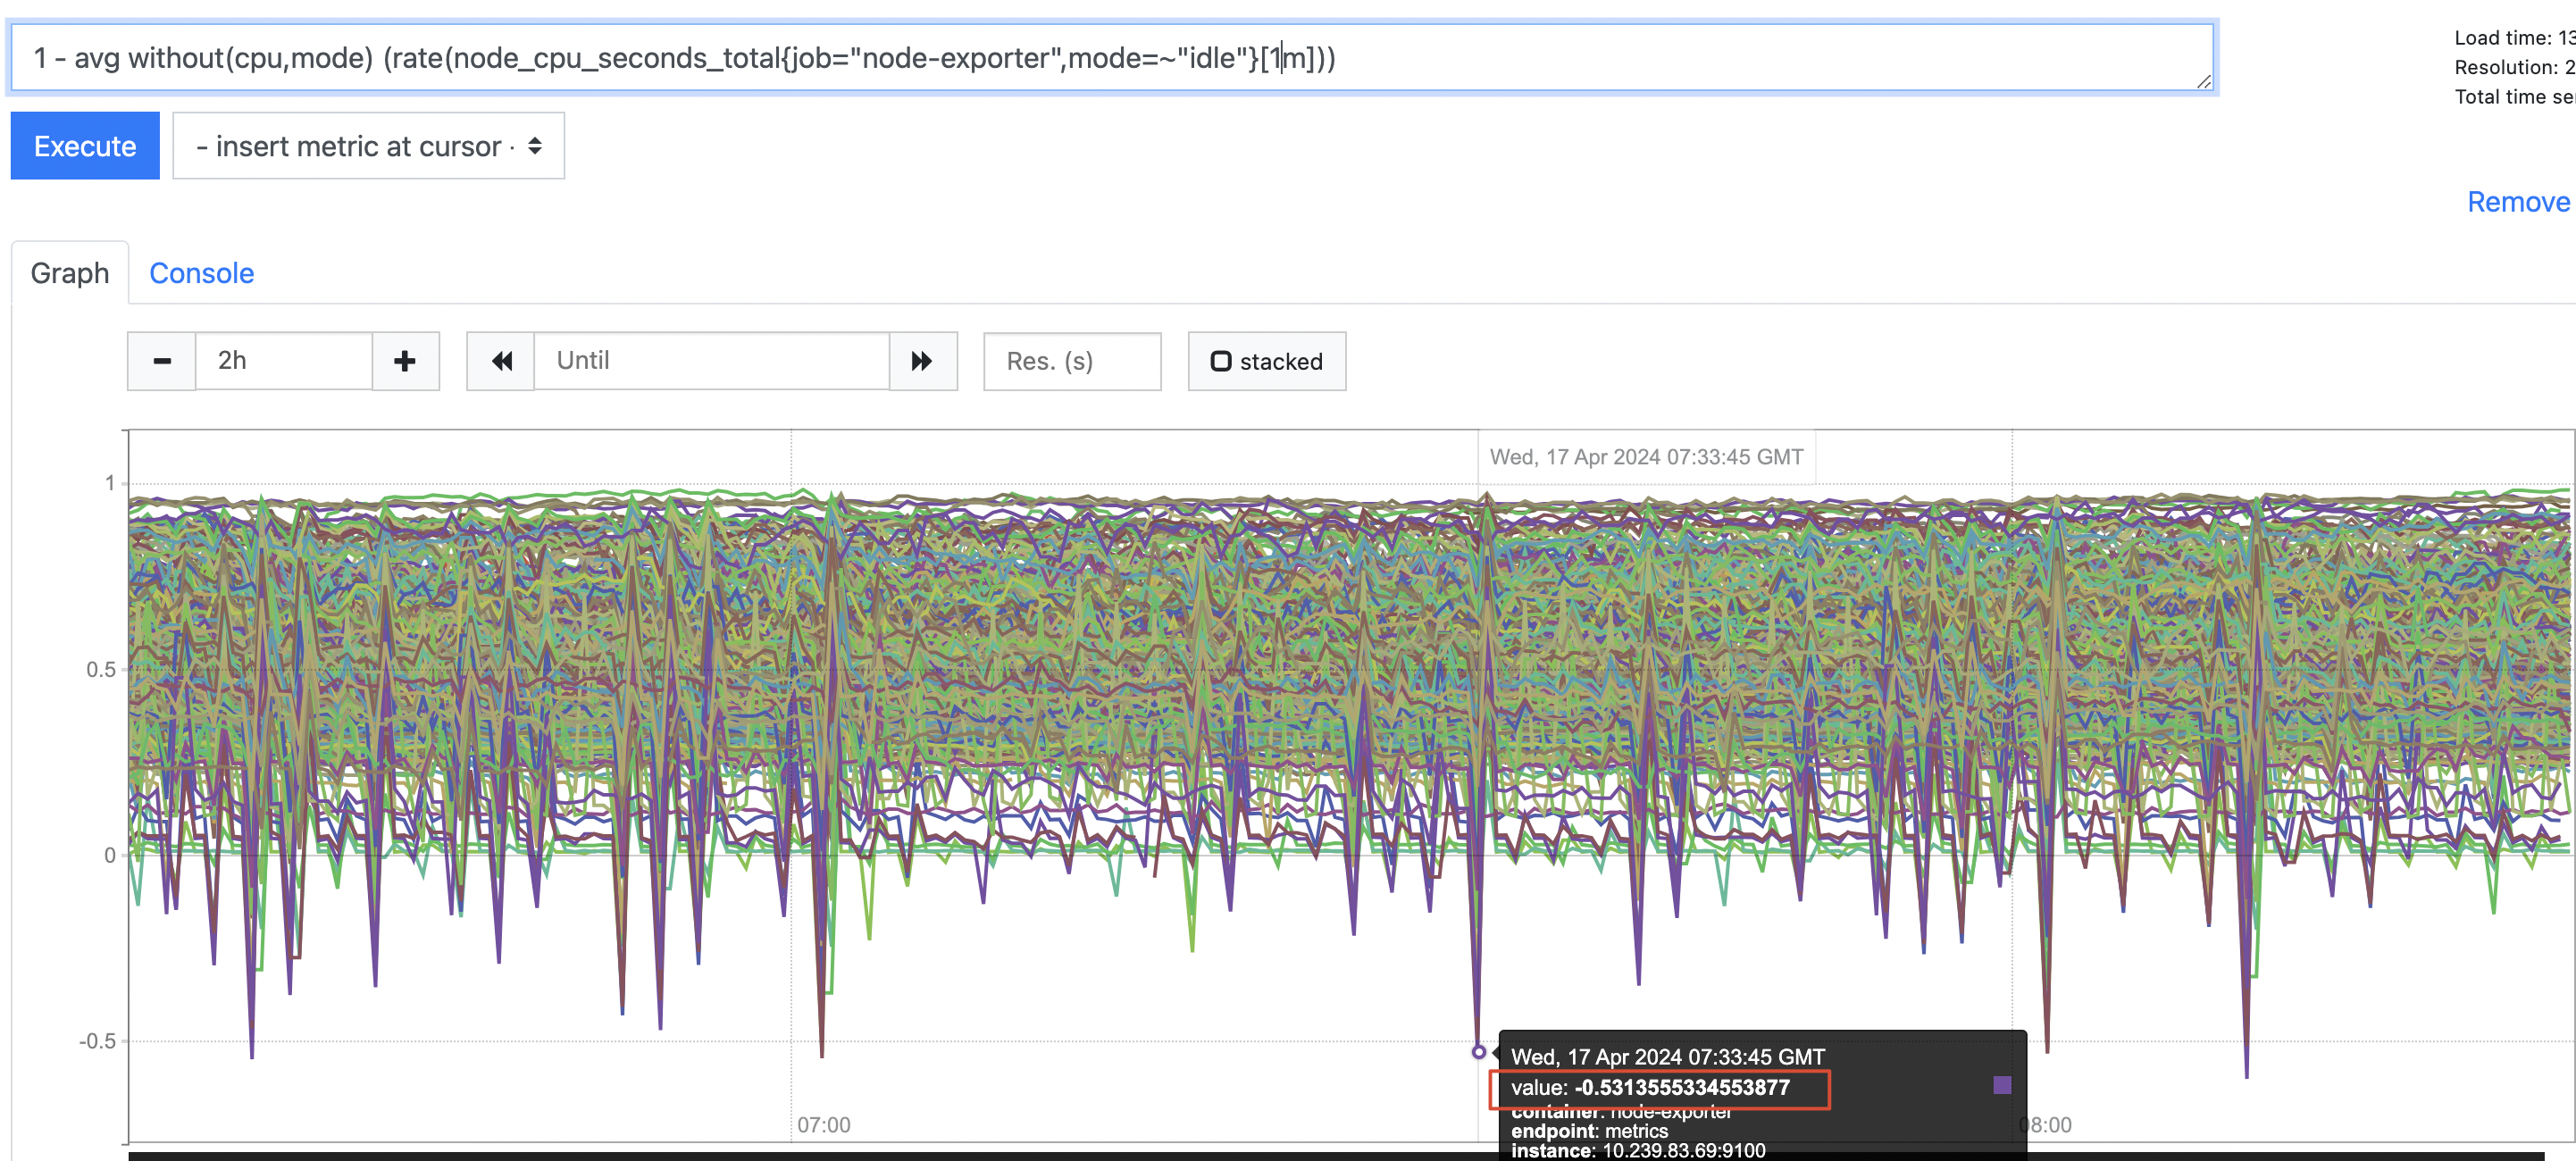The image size is (2576, 1161).
Task: Toggle the stacked graph checkbox
Action: (x=1221, y=361)
